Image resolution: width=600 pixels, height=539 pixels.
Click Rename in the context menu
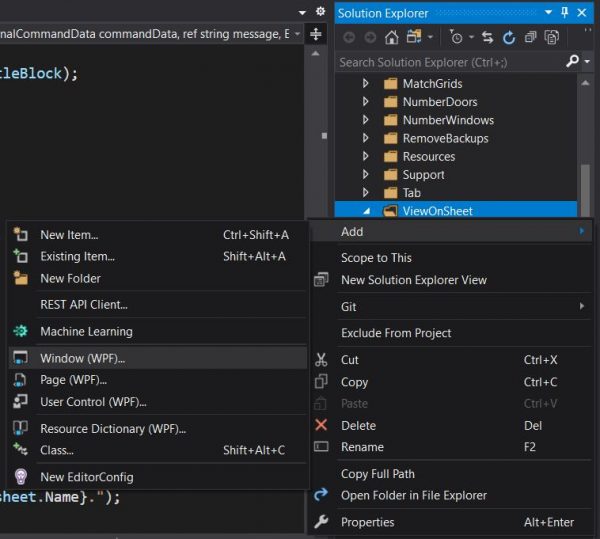coord(362,447)
